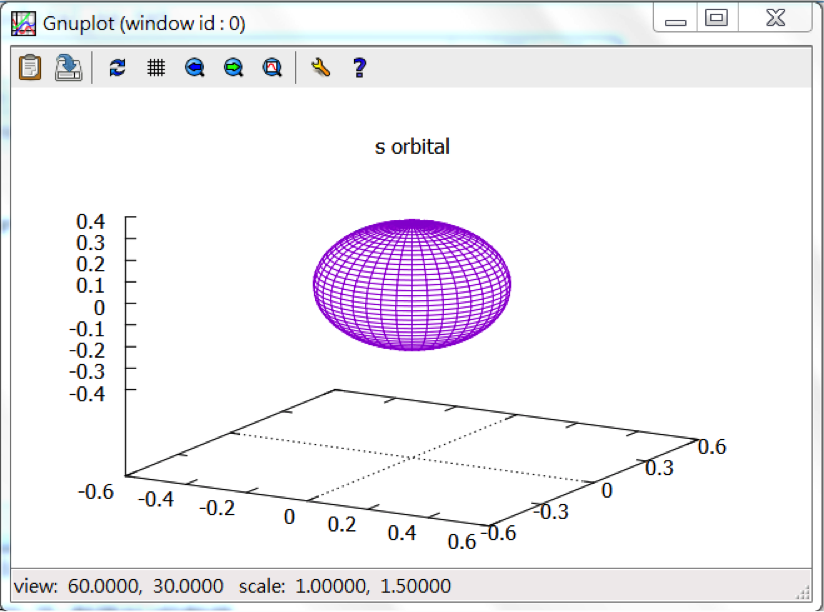Click the scale readout in status bar

pos(345,586)
